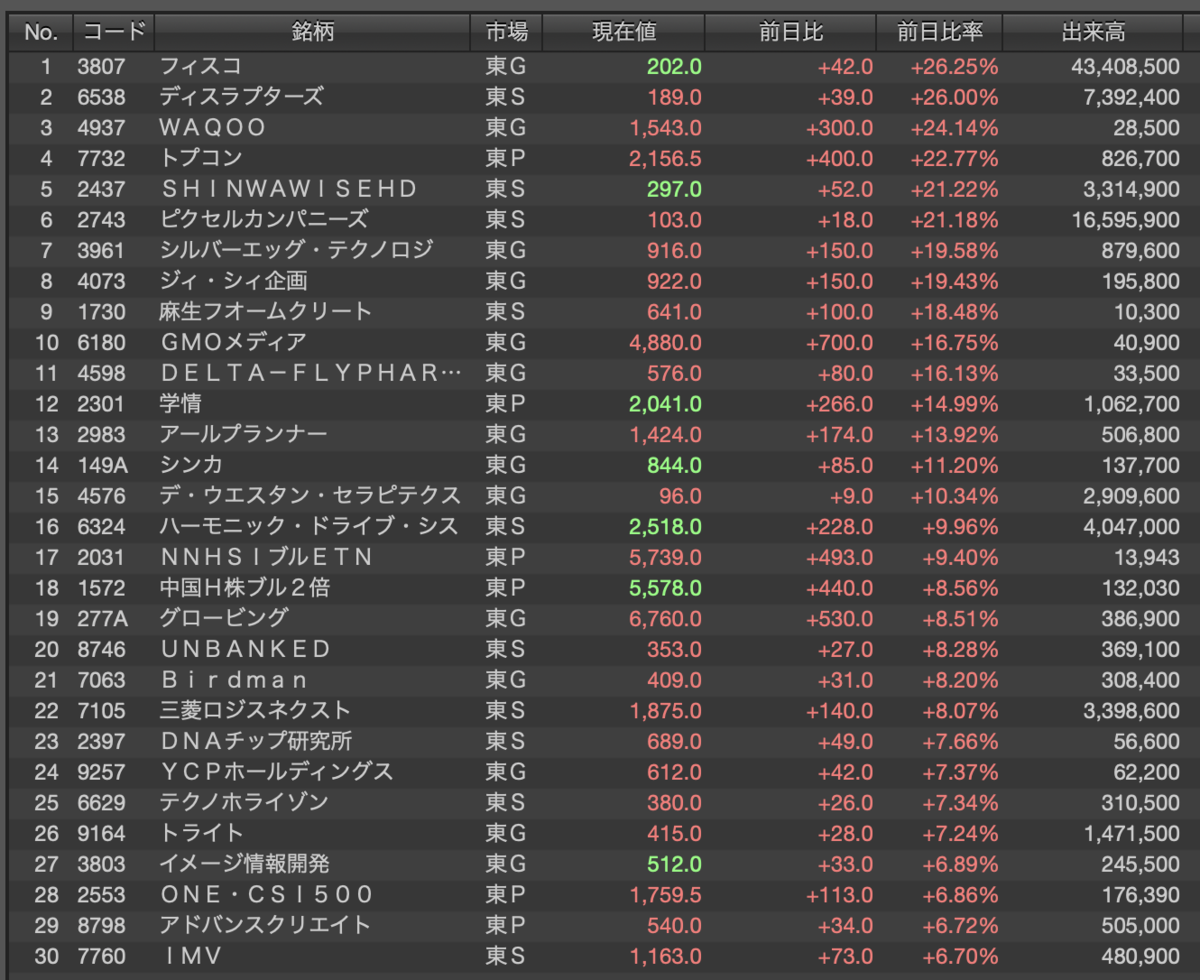Image resolution: width=1200 pixels, height=980 pixels.
Task: Click current price 4,880.0
Action: click(x=666, y=342)
